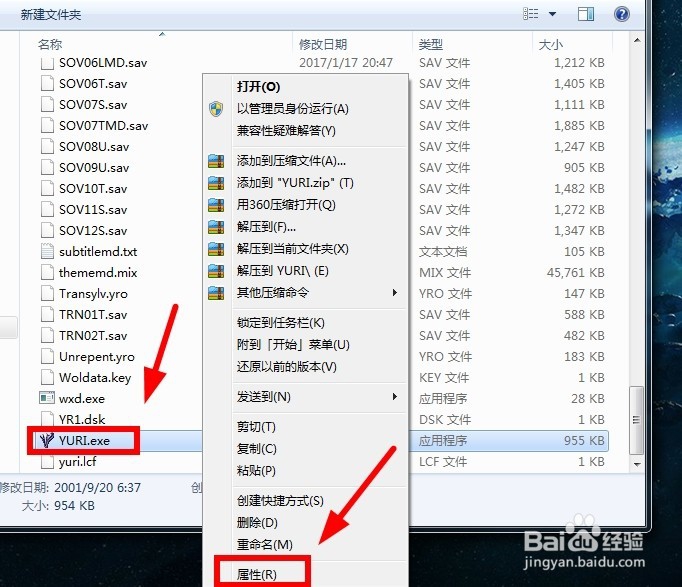Choose 添加到压缩文件(A)... option
This screenshot has height=587, width=682.
tap(291, 161)
